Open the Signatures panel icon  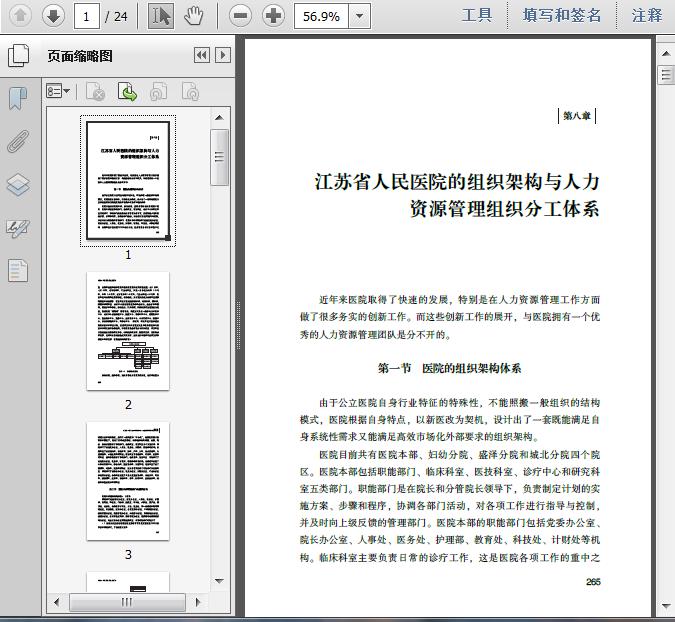18,229
